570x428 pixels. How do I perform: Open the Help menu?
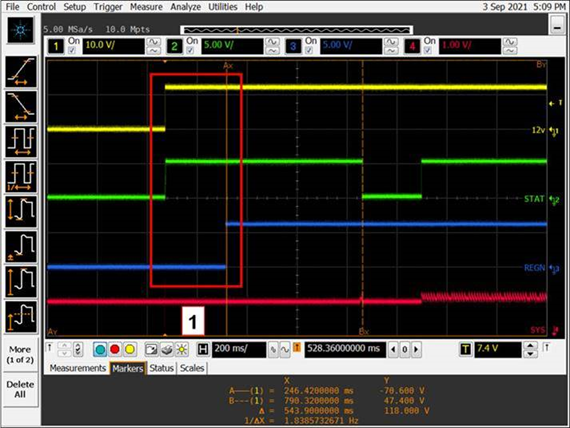[x=254, y=7]
